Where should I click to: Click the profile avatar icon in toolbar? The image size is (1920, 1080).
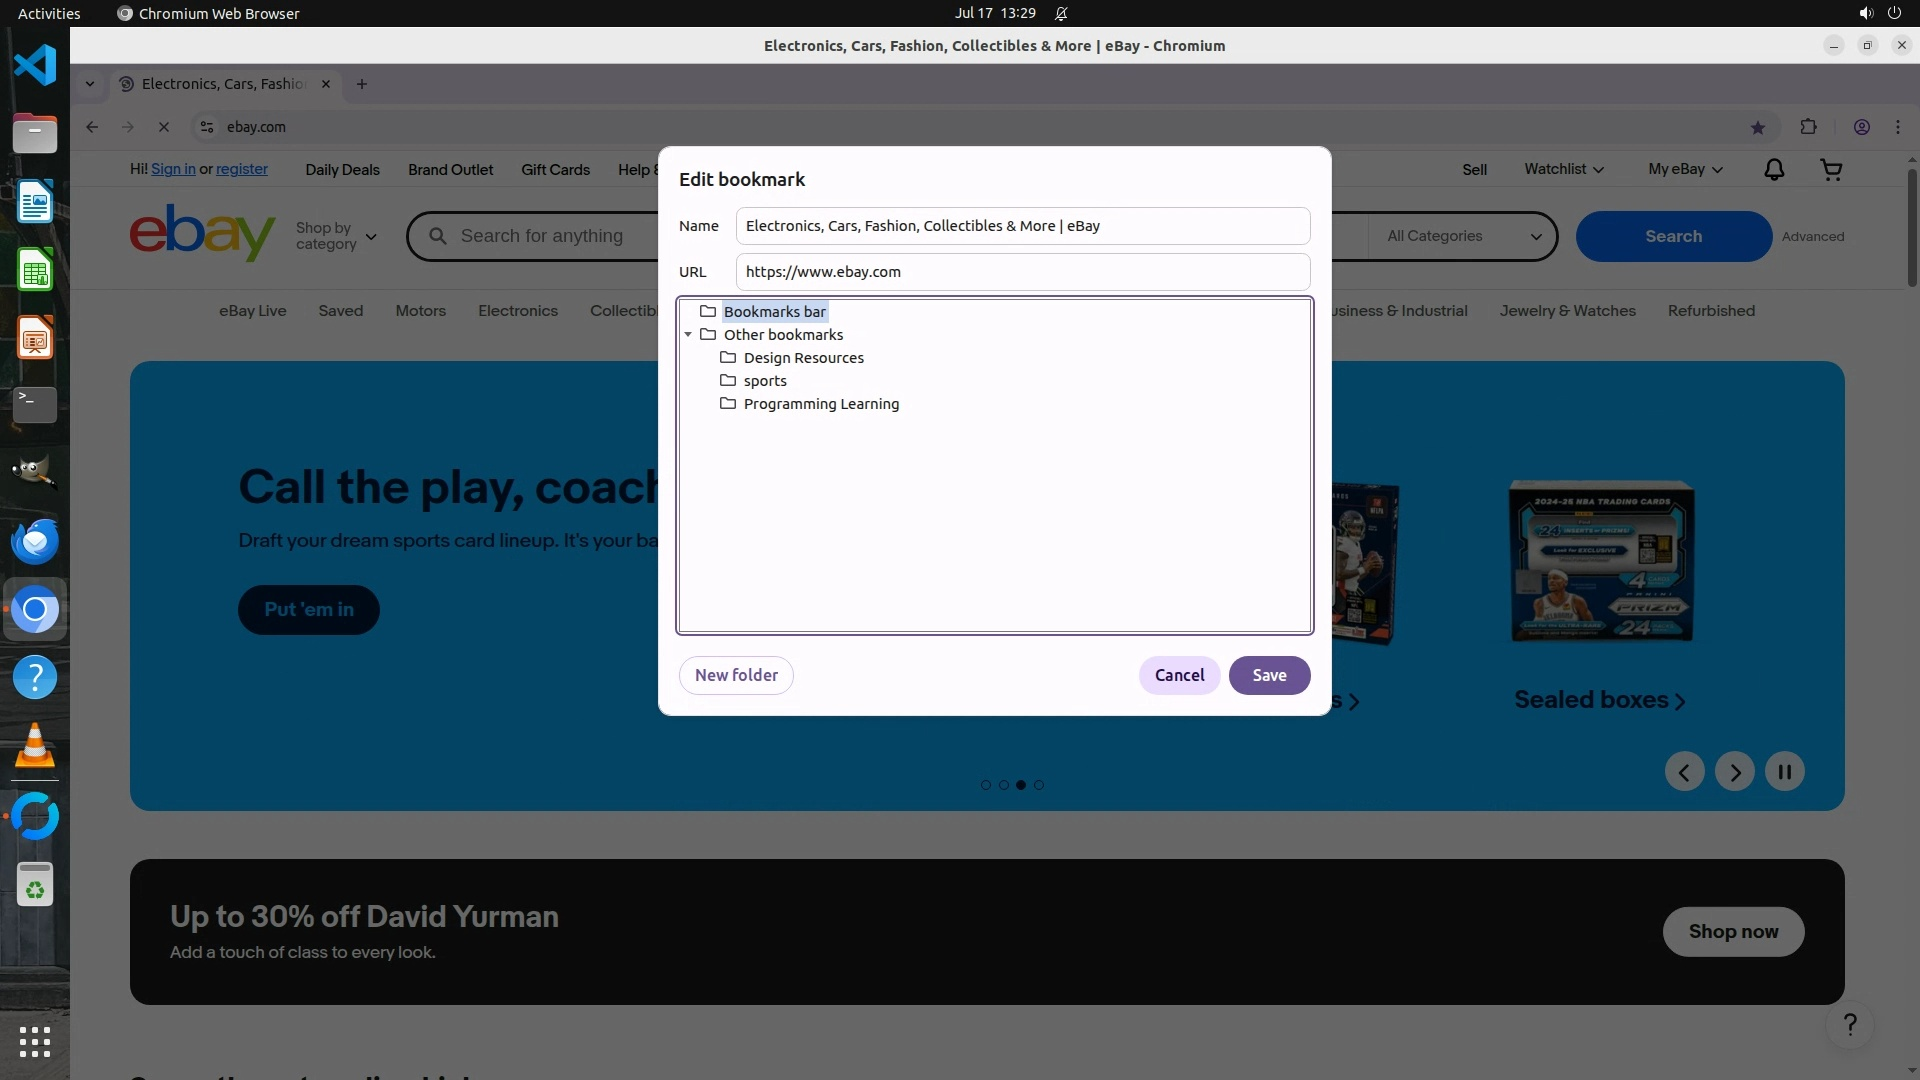[1861, 127]
